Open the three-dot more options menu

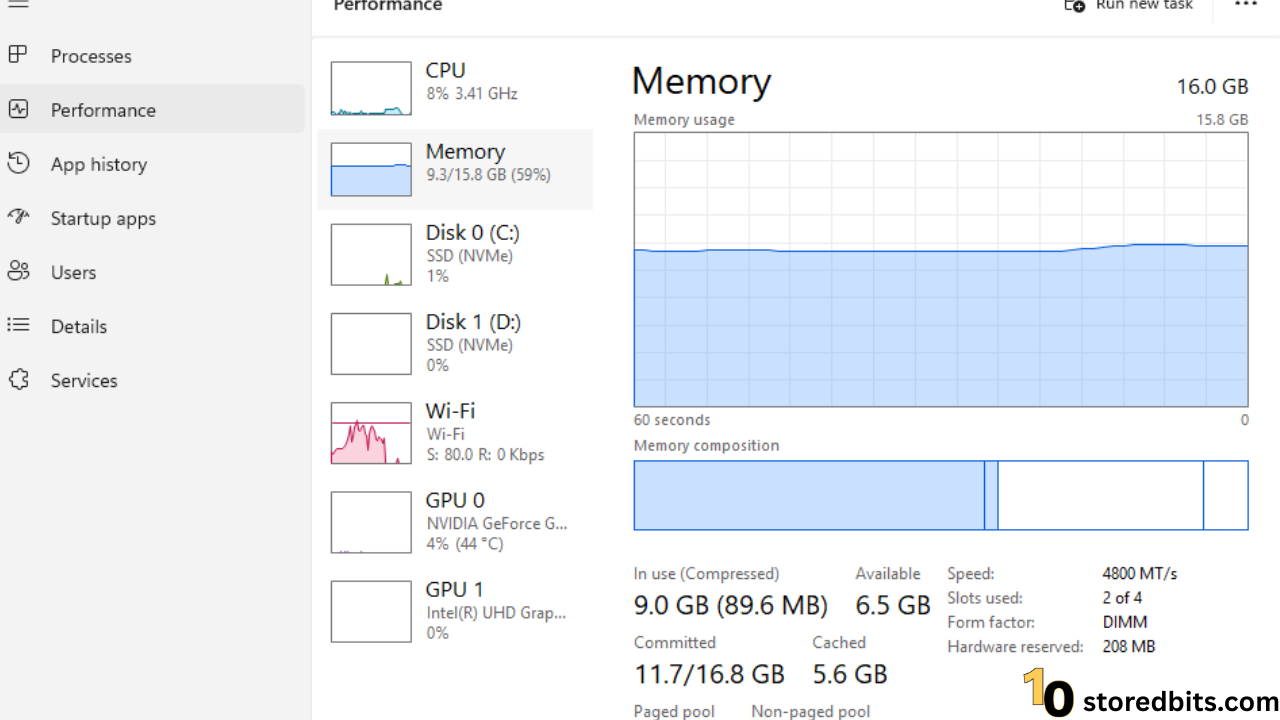pos(1245,6)
